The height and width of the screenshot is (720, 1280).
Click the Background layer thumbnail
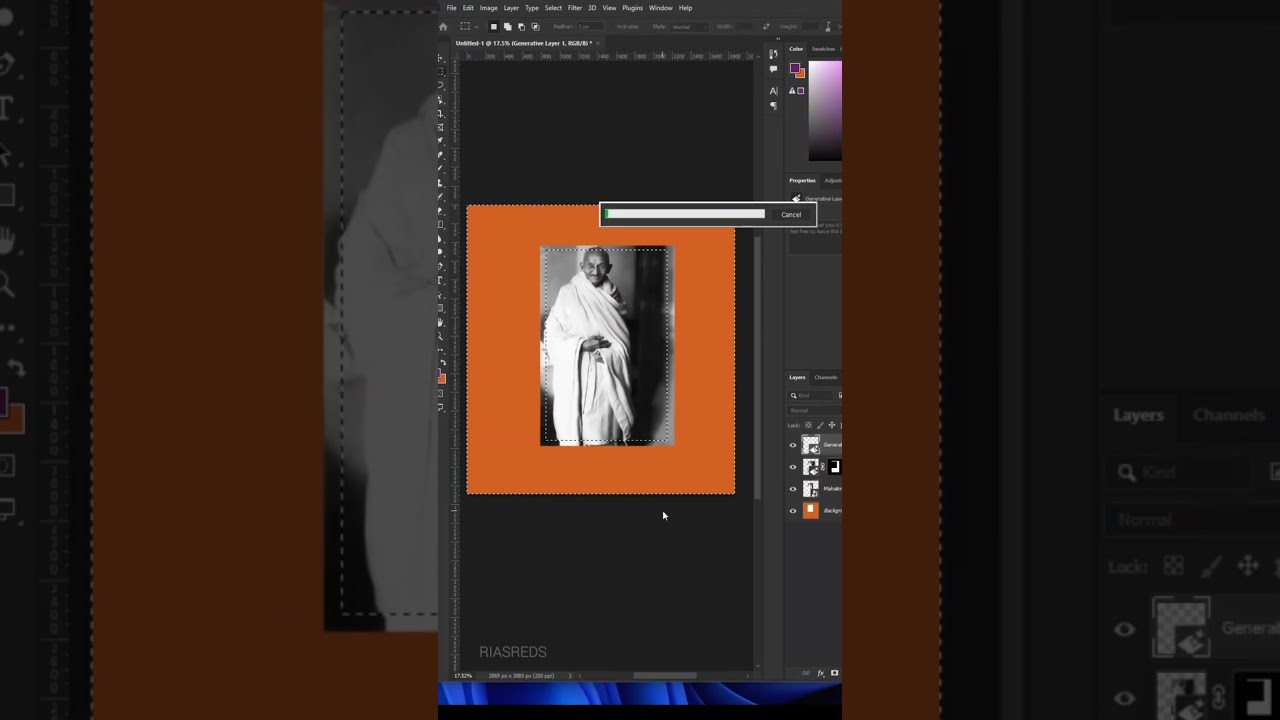tap(811, 511)
